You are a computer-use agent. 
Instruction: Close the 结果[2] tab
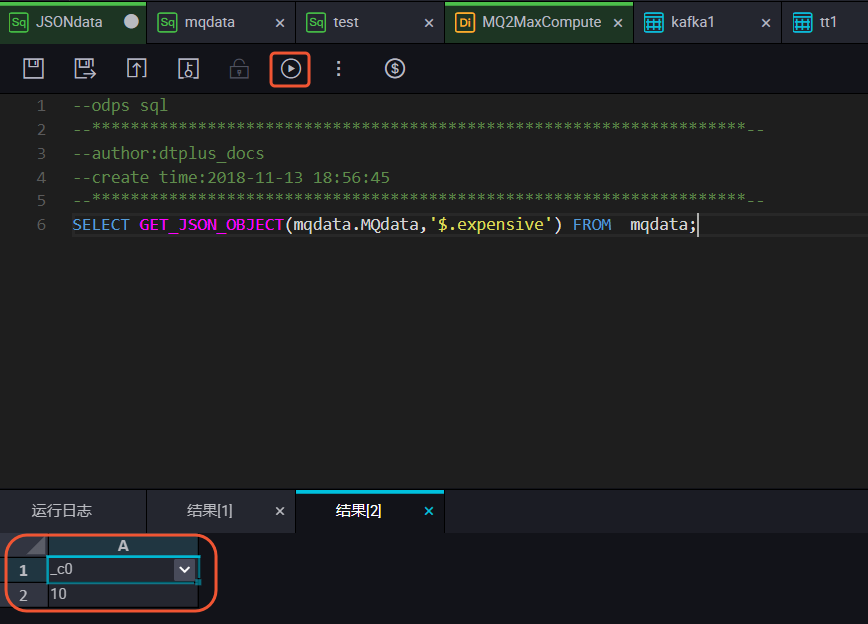tap(429, 511)
